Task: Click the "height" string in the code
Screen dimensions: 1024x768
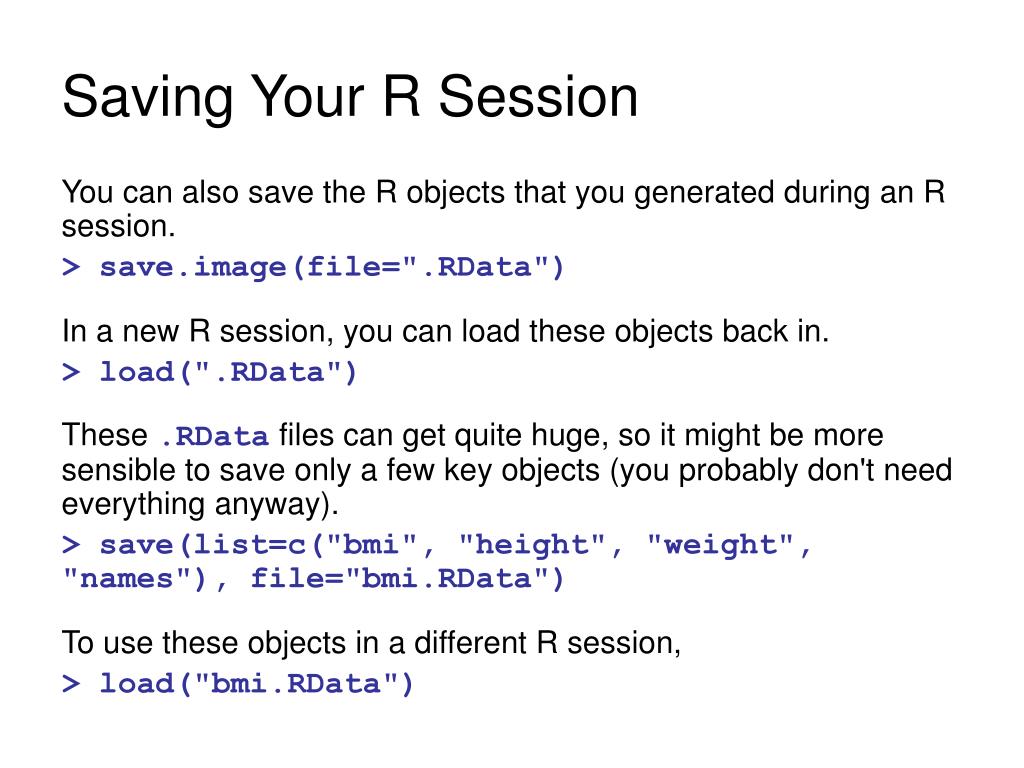Action: click(x=541, y=545)
